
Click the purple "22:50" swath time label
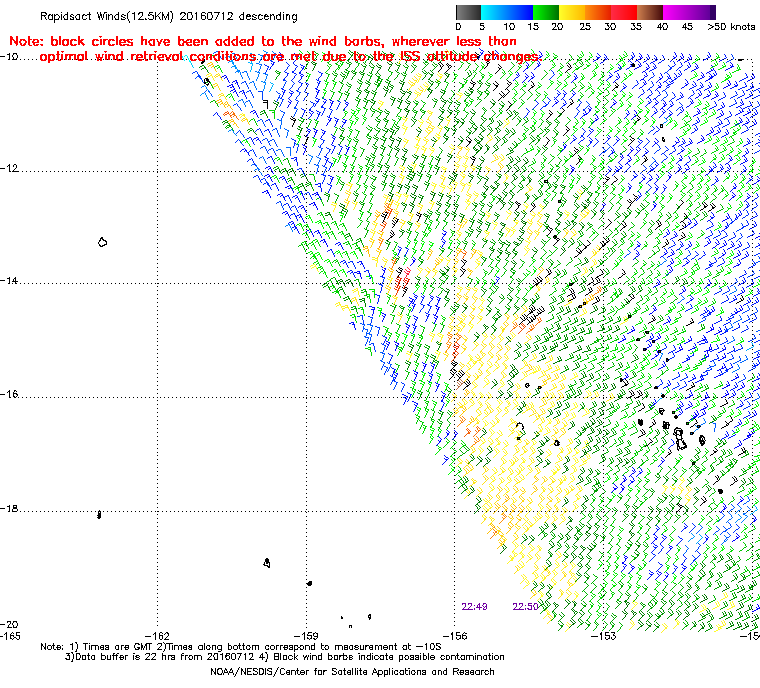525,607
